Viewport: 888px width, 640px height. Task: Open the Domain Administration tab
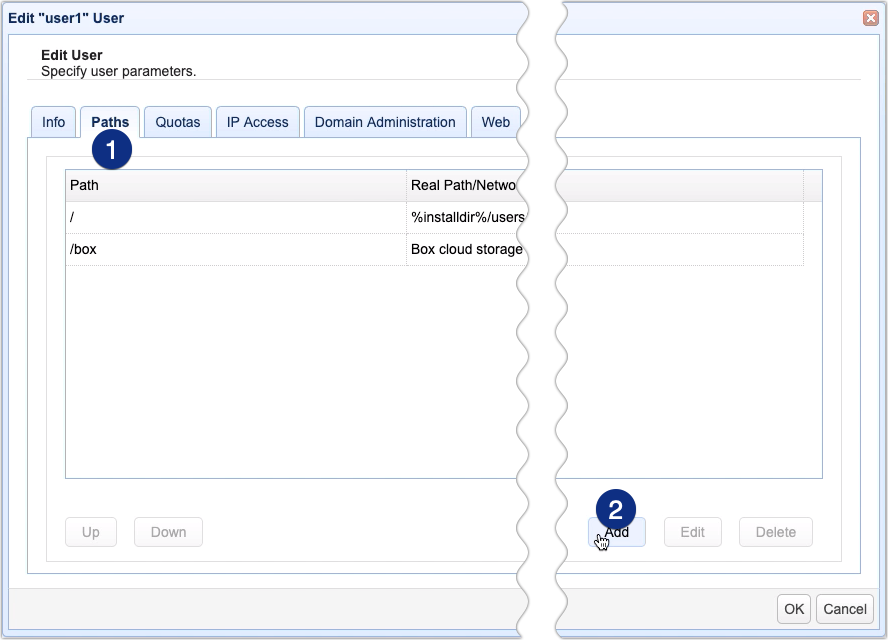(x=384, y=121)
